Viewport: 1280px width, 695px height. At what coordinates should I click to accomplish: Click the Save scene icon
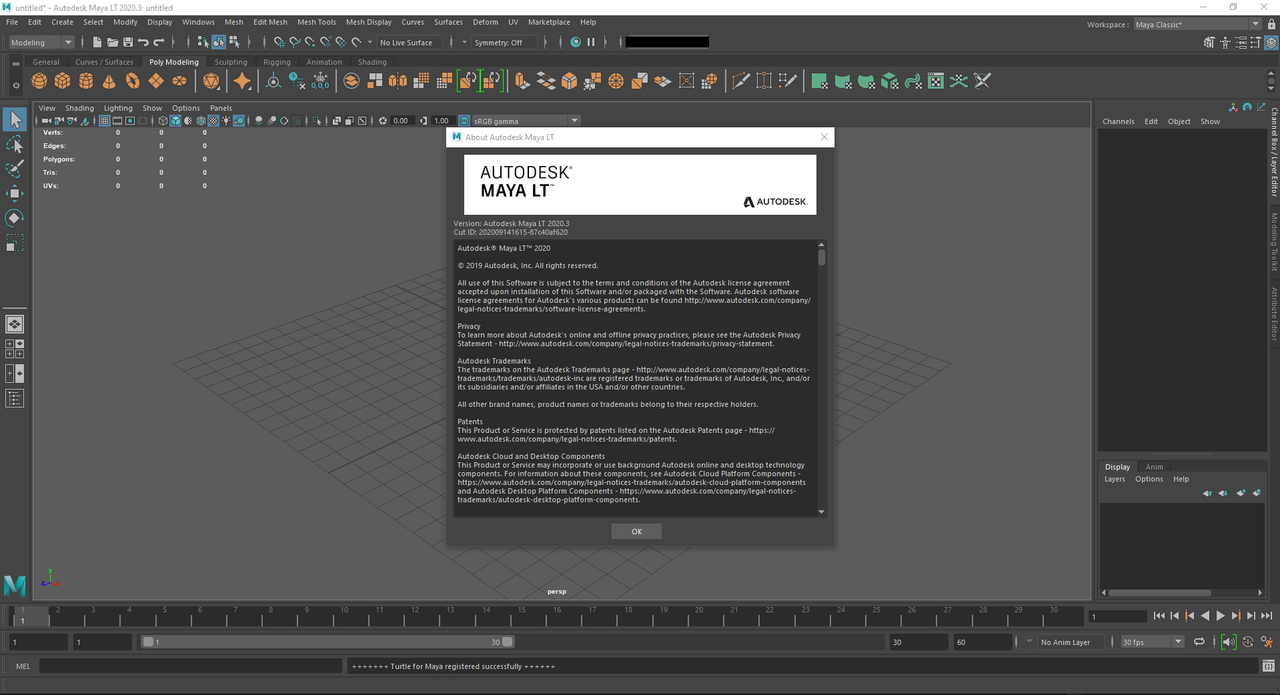[x=128, y=42]
